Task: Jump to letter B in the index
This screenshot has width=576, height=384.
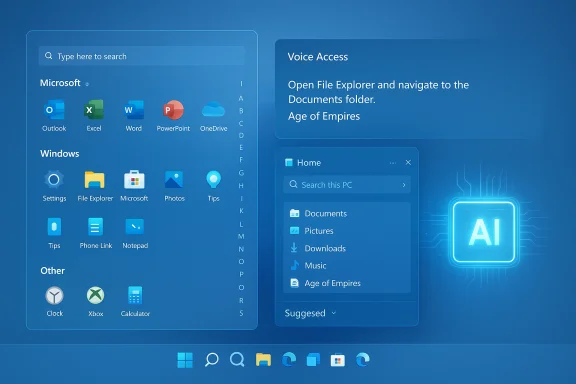Action: [241, 111]
